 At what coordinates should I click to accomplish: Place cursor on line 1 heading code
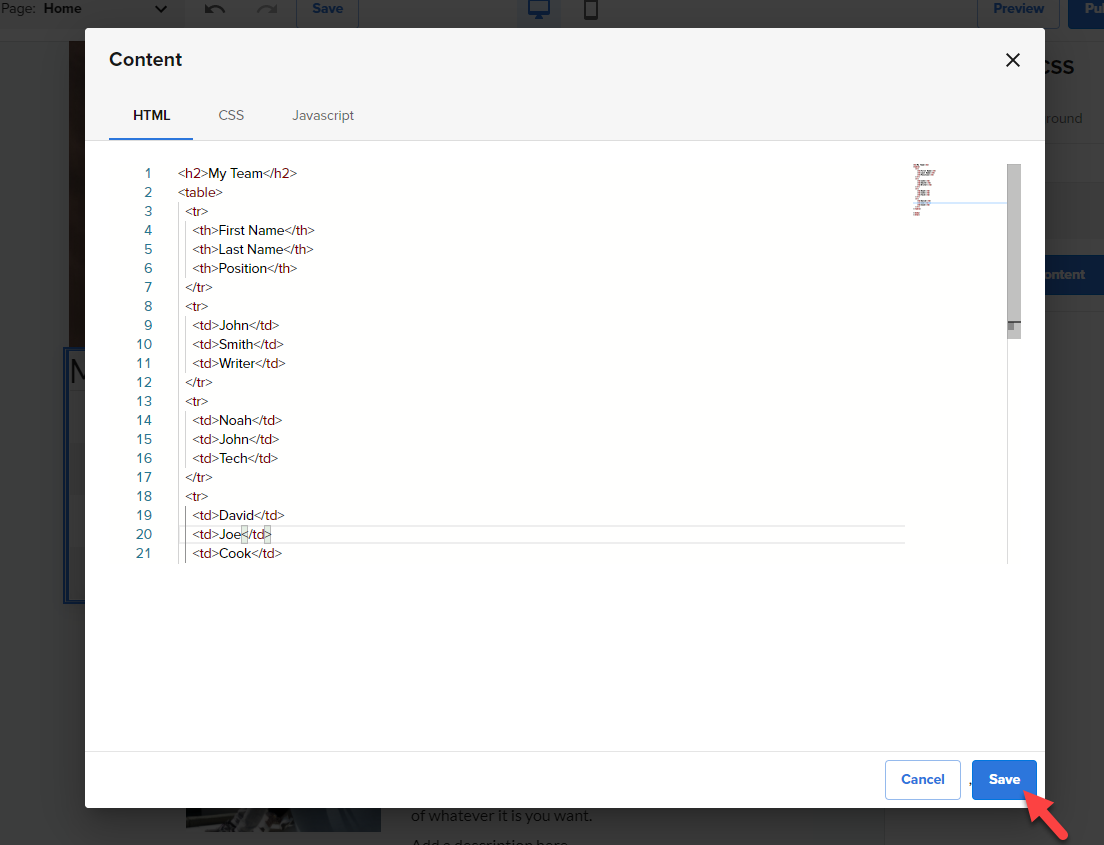pyautogui.click(x=237, y=173)
